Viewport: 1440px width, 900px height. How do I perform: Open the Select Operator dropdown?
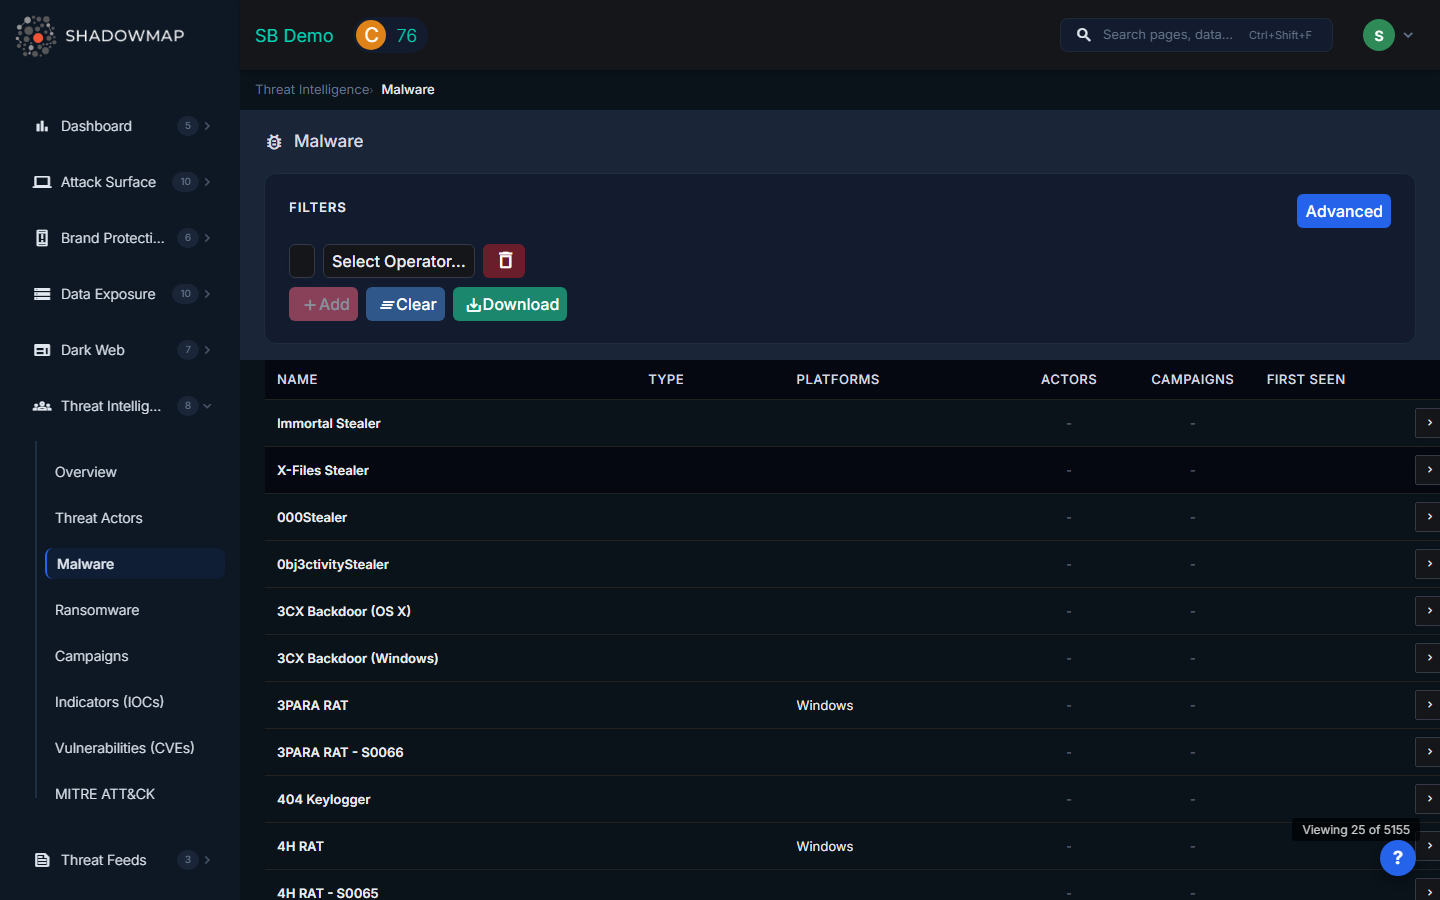click(398, 261)
